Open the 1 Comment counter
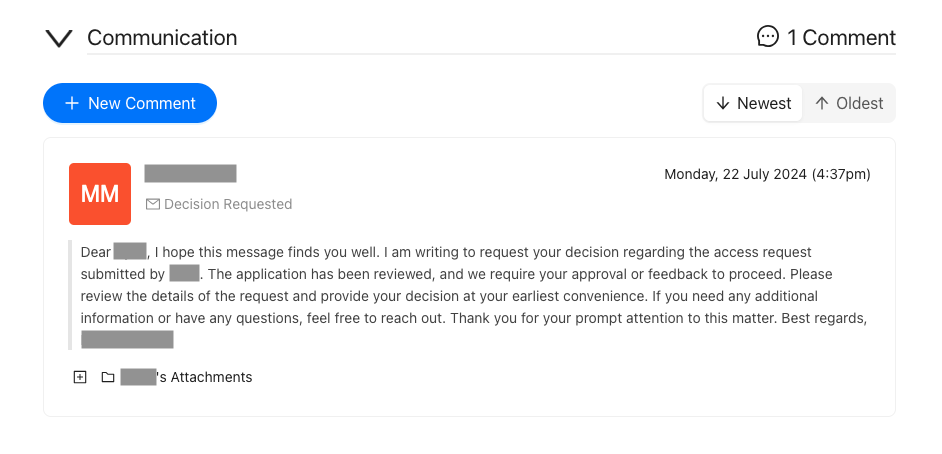The height and width of the screenshot is (454, 942). (826, 37)
